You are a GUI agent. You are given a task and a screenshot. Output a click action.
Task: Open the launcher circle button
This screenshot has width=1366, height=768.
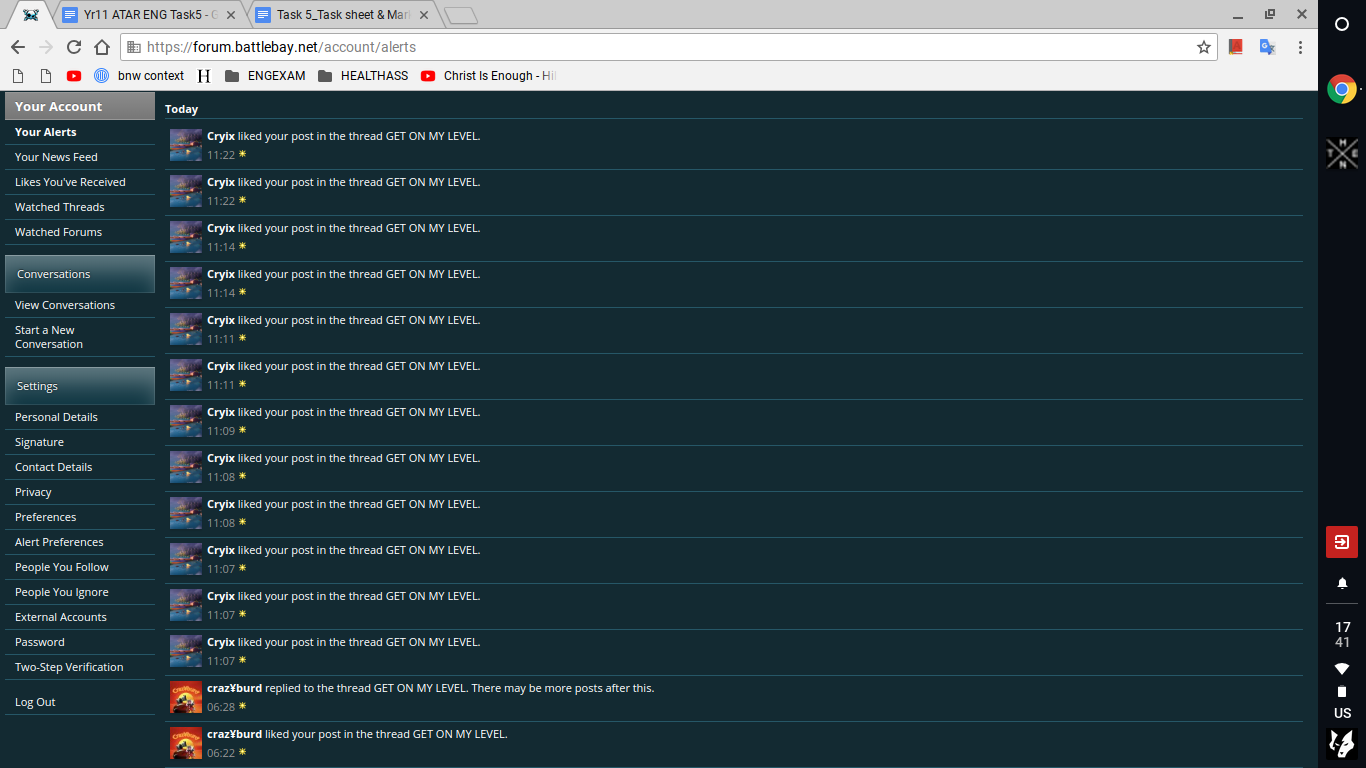coord(1342,25)
